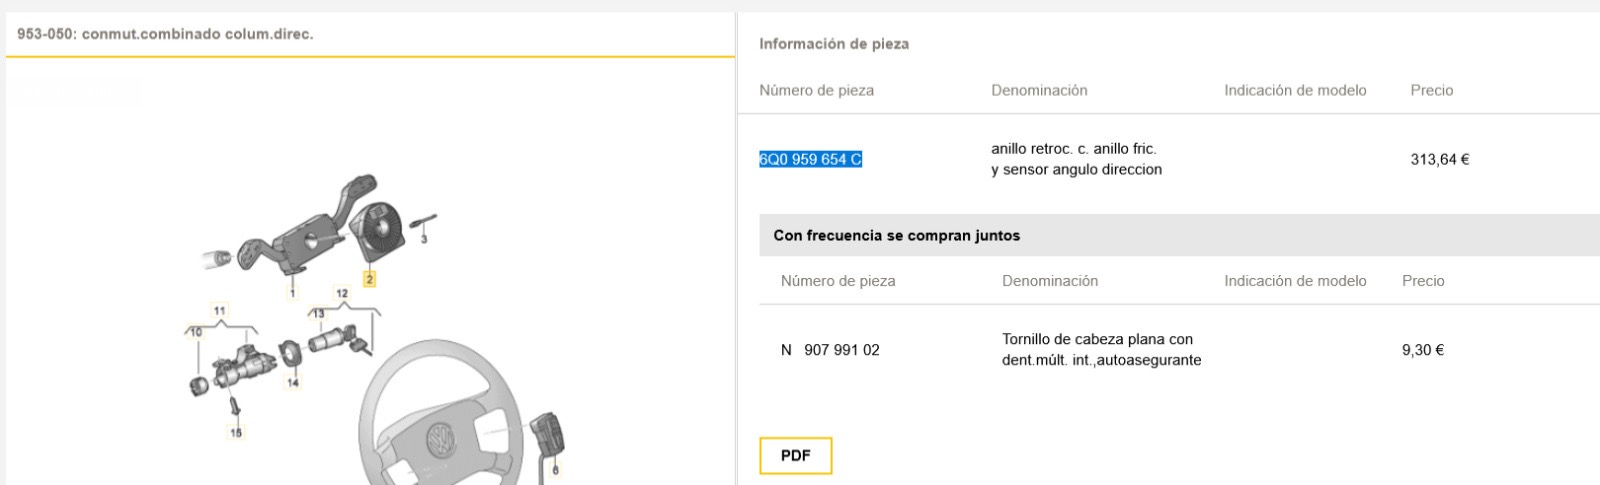Select part label 12 above lock cylinder

342,294
